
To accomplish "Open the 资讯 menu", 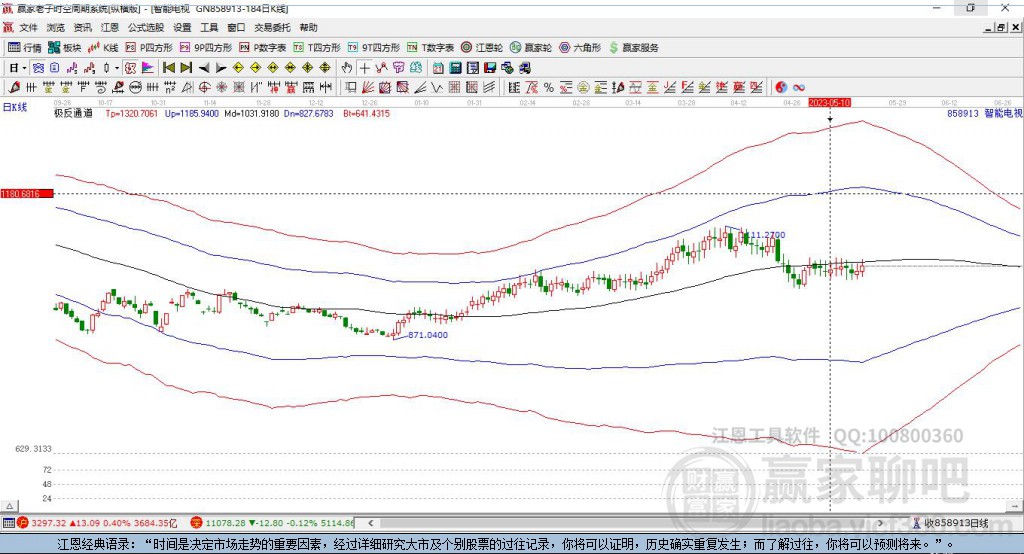I will [82, 27].
